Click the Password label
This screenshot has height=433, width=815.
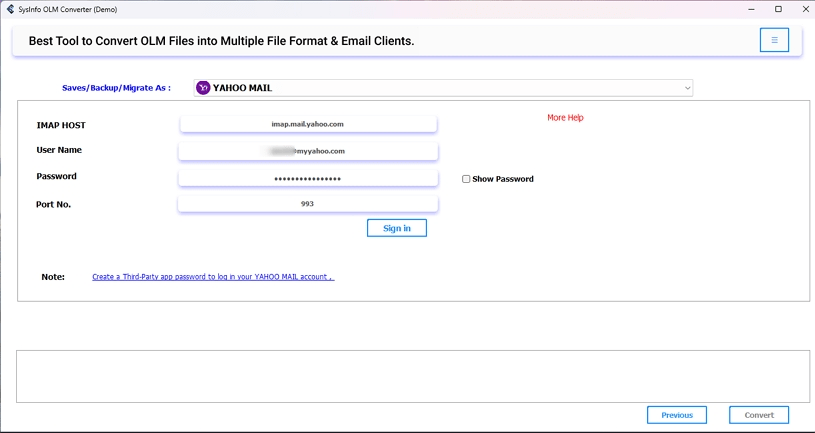[56, 176]
